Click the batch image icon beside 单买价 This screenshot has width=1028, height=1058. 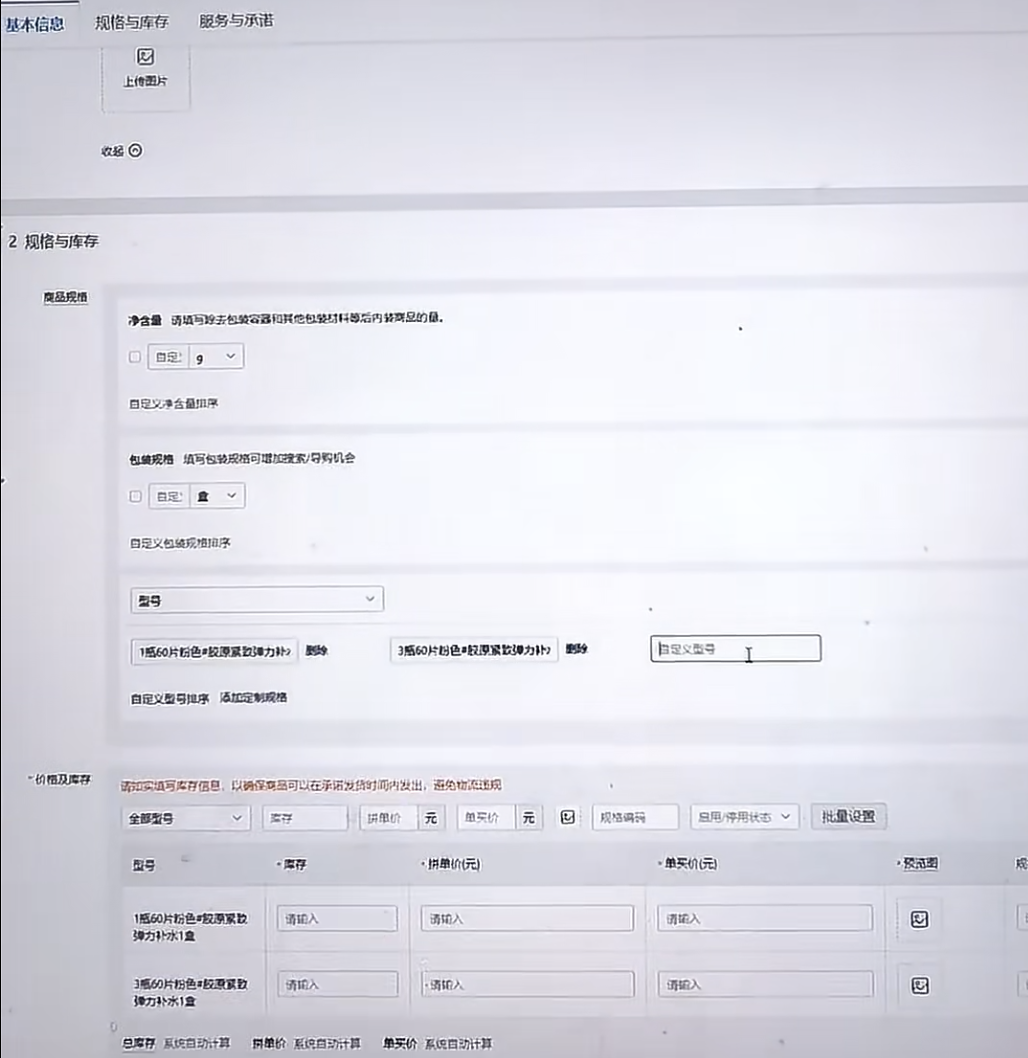568,817
